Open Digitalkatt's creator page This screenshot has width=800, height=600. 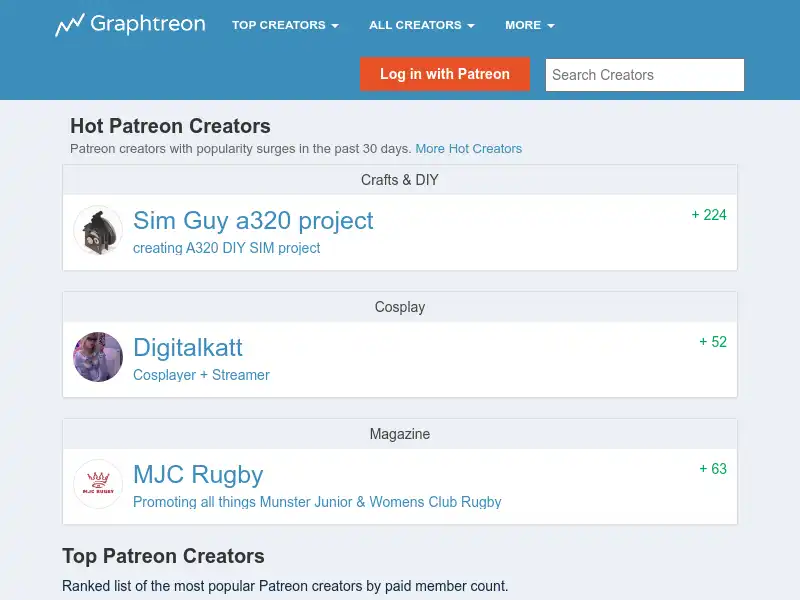click(188, 348)
